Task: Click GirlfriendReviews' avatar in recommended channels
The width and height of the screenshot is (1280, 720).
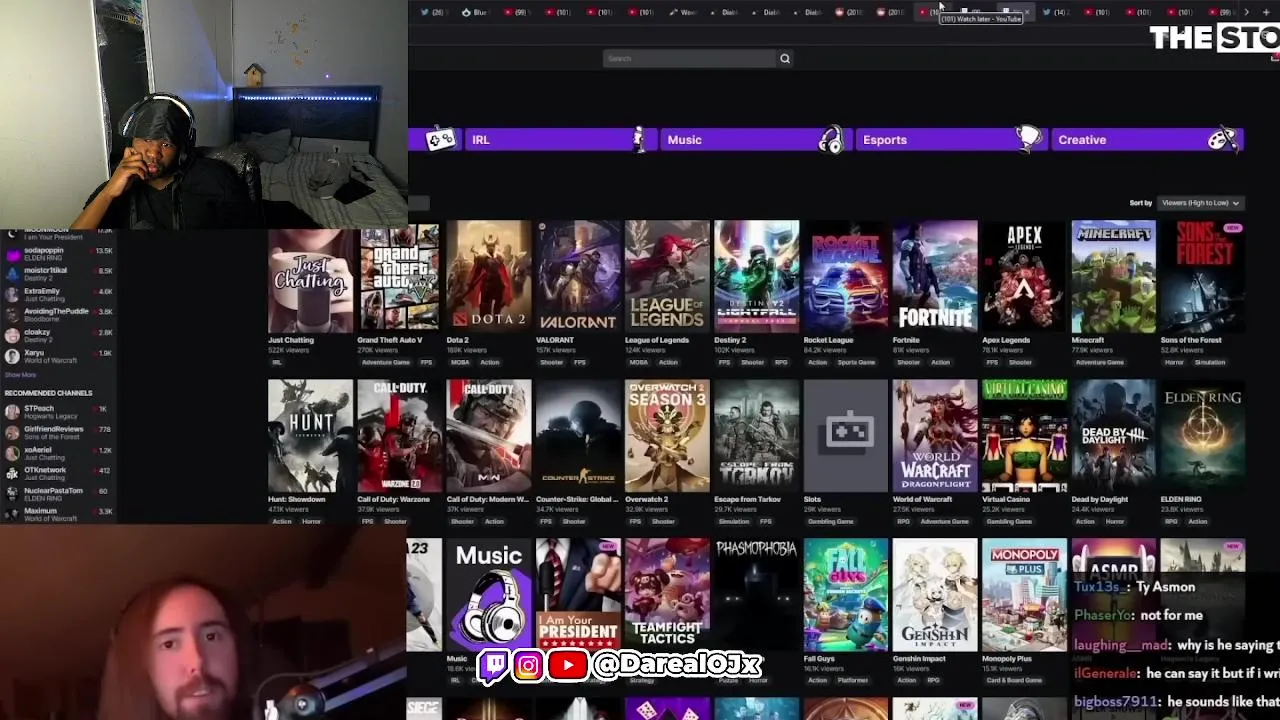Action: tap(12, 432)
